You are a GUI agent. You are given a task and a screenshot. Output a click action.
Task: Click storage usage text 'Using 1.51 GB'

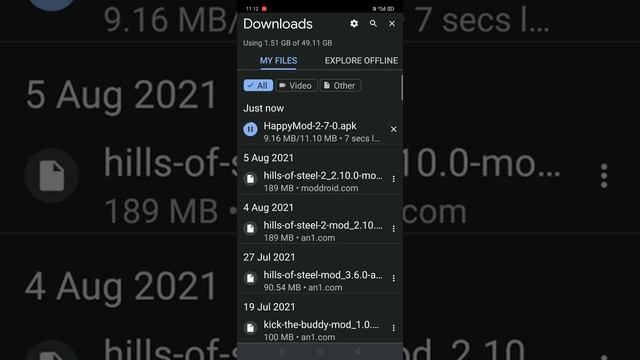pyautogui.click(x=288, y=43)
